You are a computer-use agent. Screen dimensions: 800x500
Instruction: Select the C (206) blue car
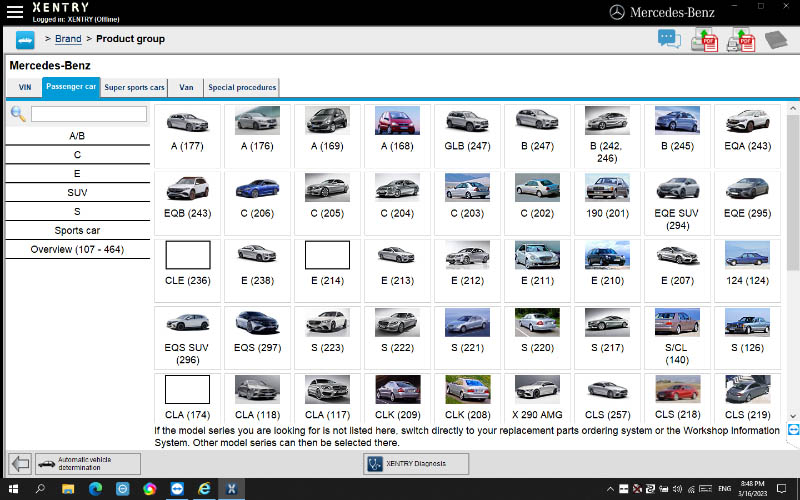[257, 204]
